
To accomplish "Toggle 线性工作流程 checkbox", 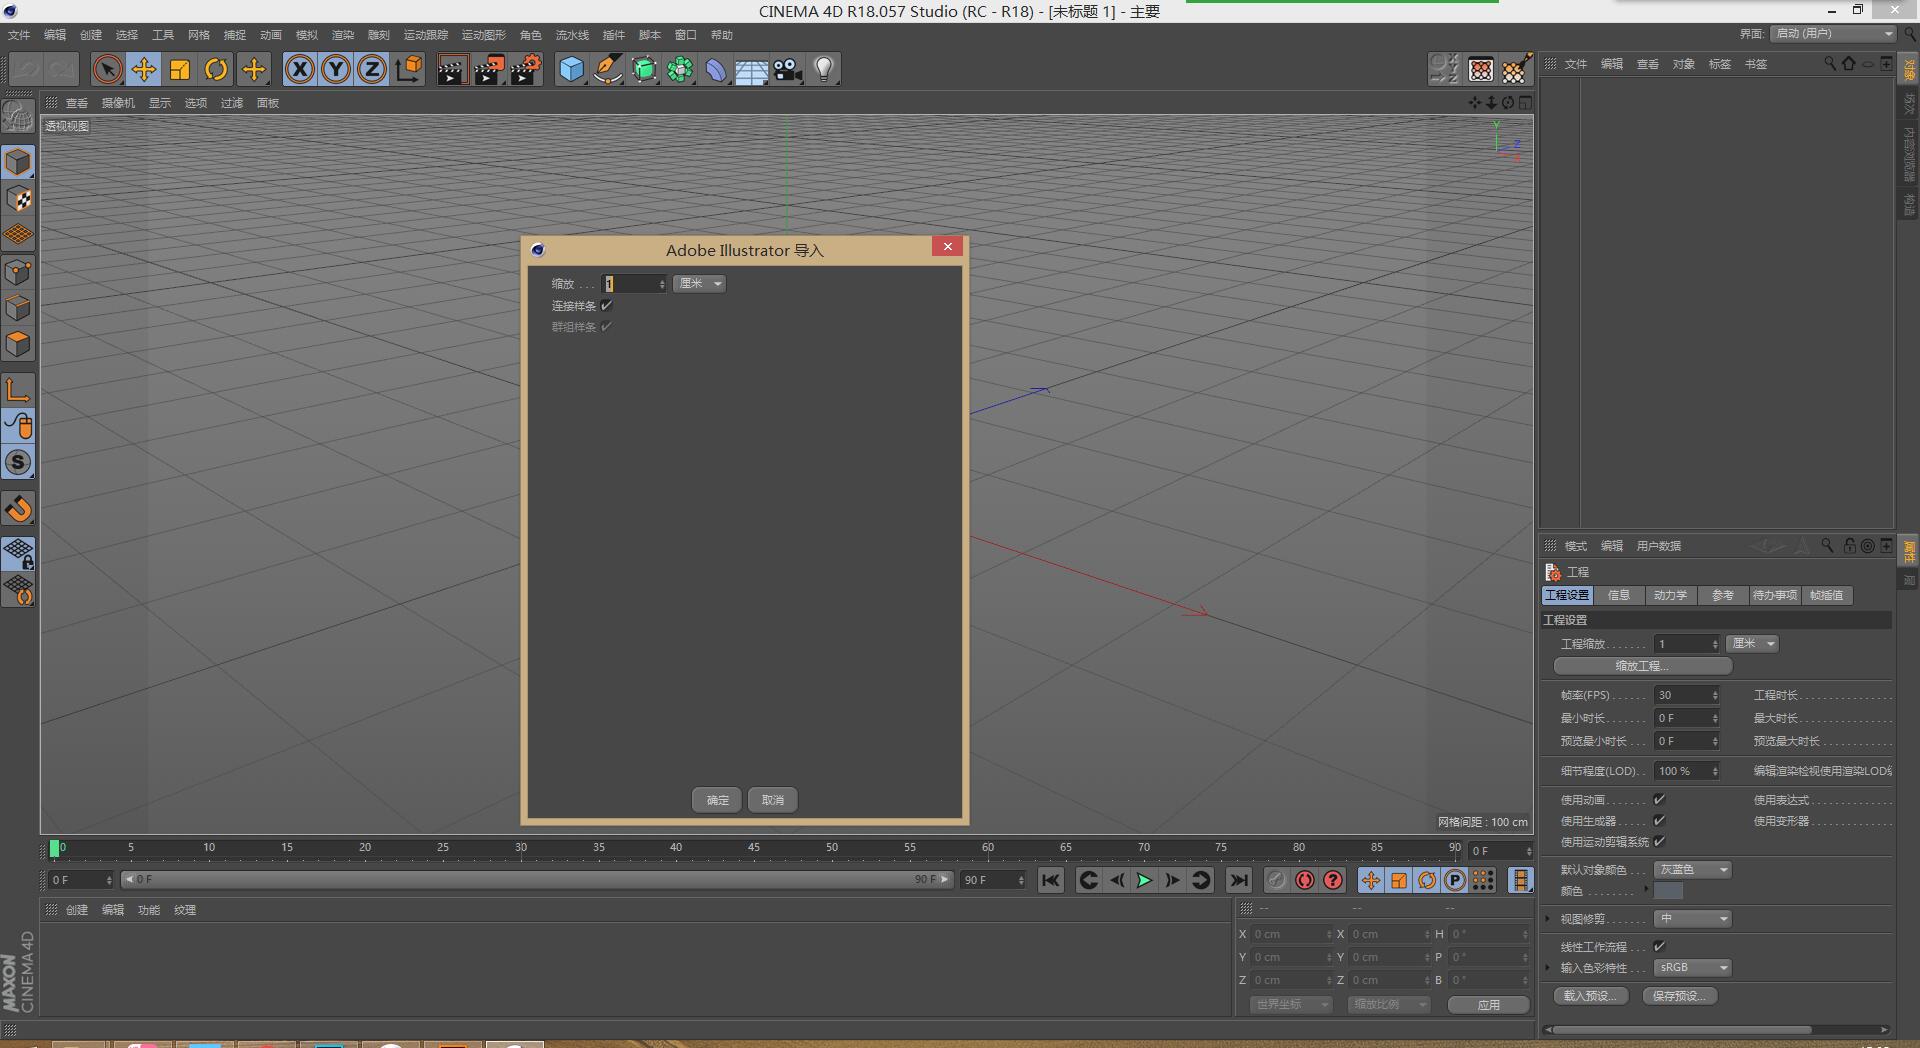I will click(x=1660, y=946).
